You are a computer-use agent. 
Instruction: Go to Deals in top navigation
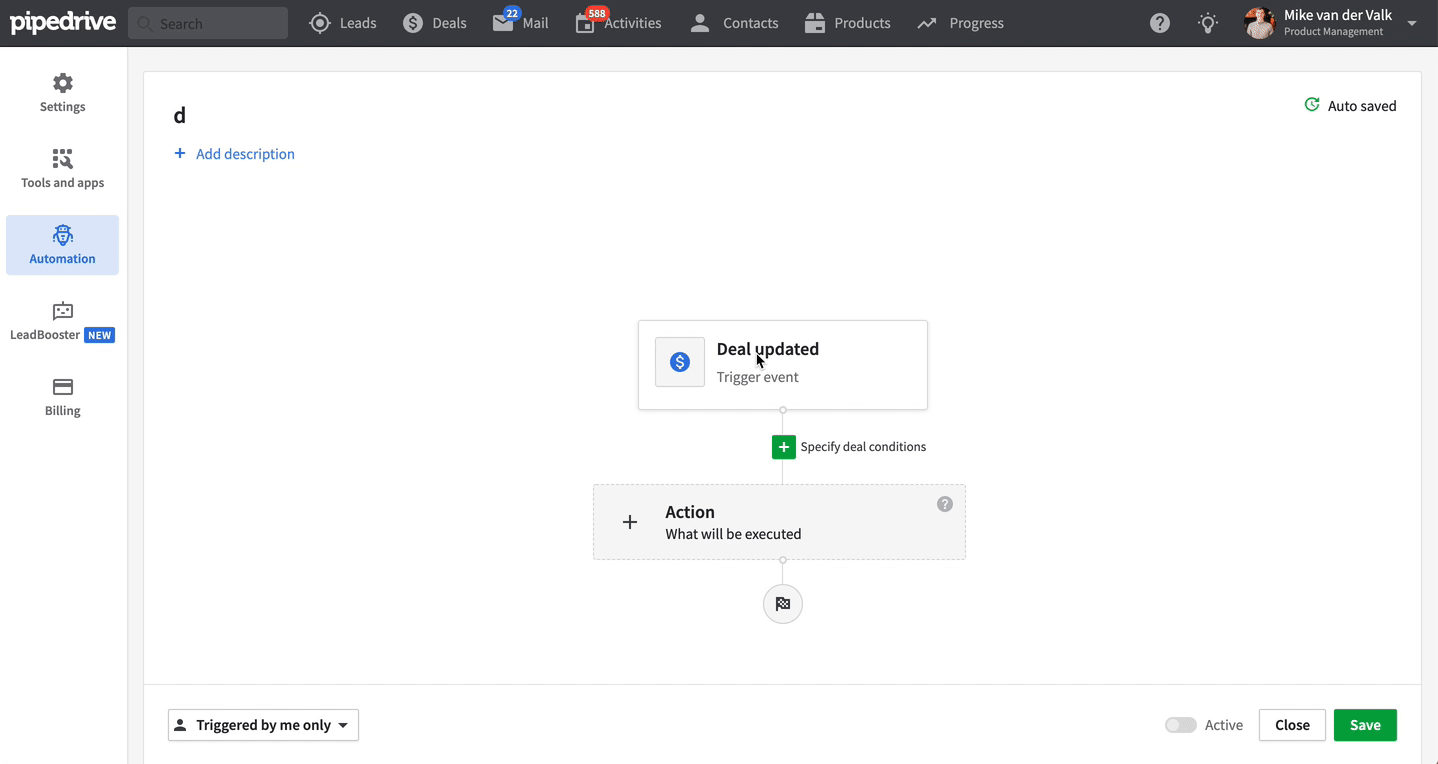coord(435,23)
